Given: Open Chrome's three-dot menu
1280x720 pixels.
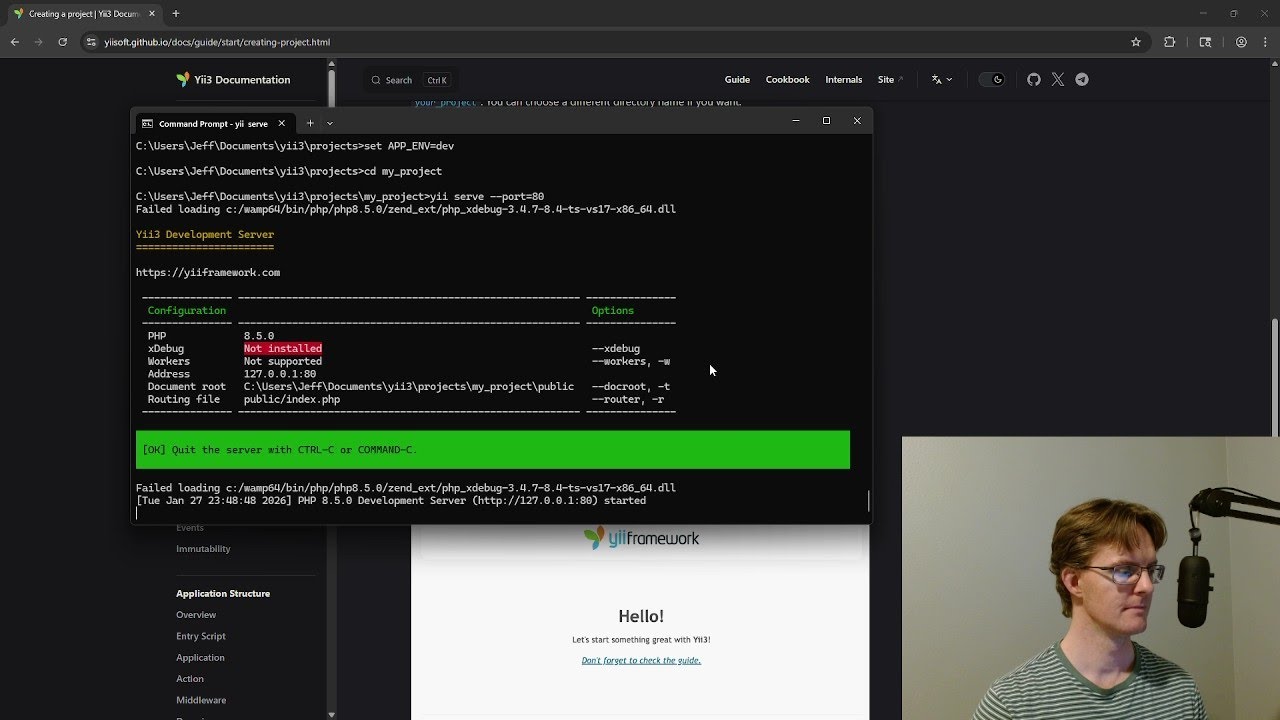Looking at the screenshot, I should (1265, 42).
